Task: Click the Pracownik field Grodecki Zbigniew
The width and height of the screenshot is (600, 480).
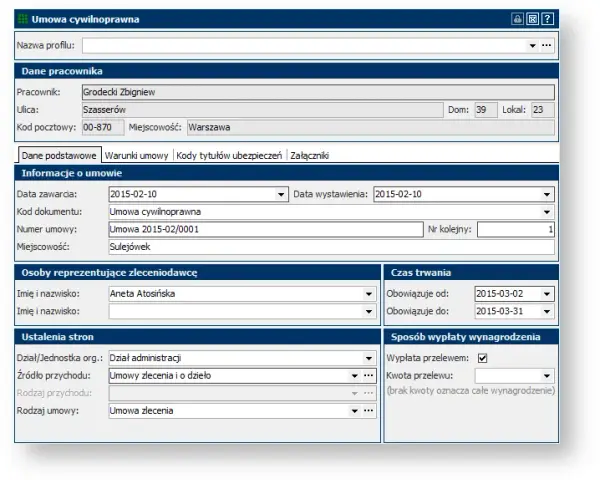Action: coord(318,92)
